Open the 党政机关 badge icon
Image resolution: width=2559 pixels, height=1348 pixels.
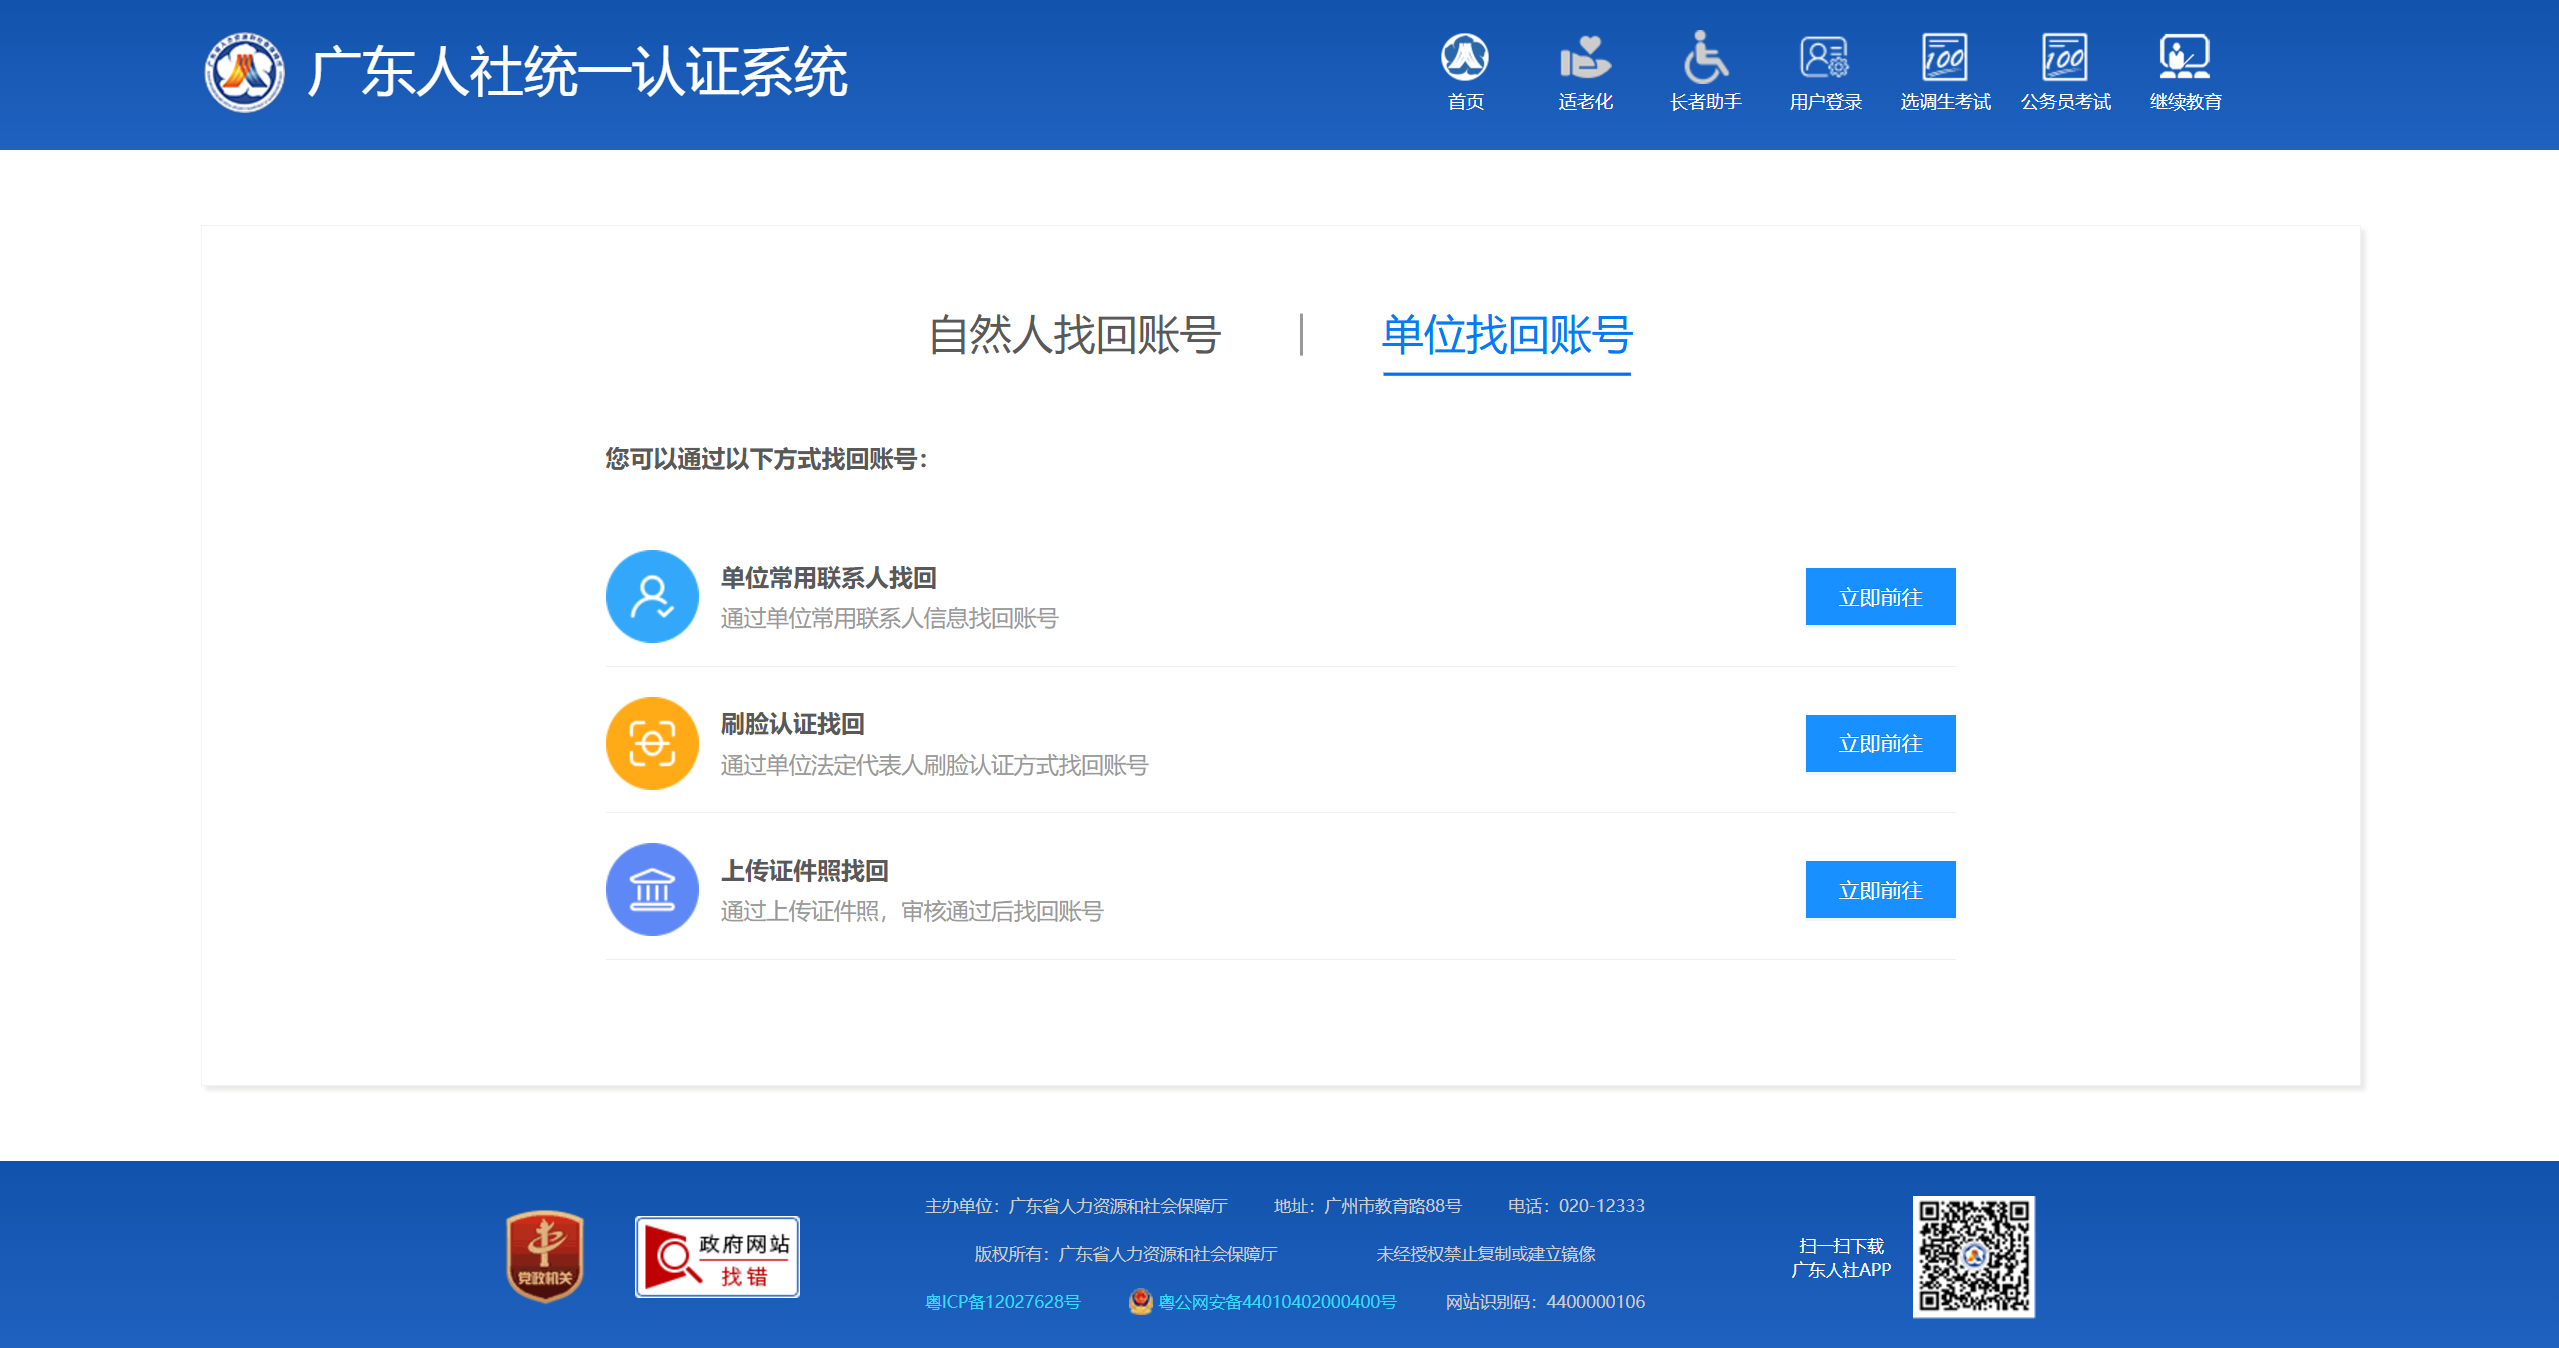545,1257
